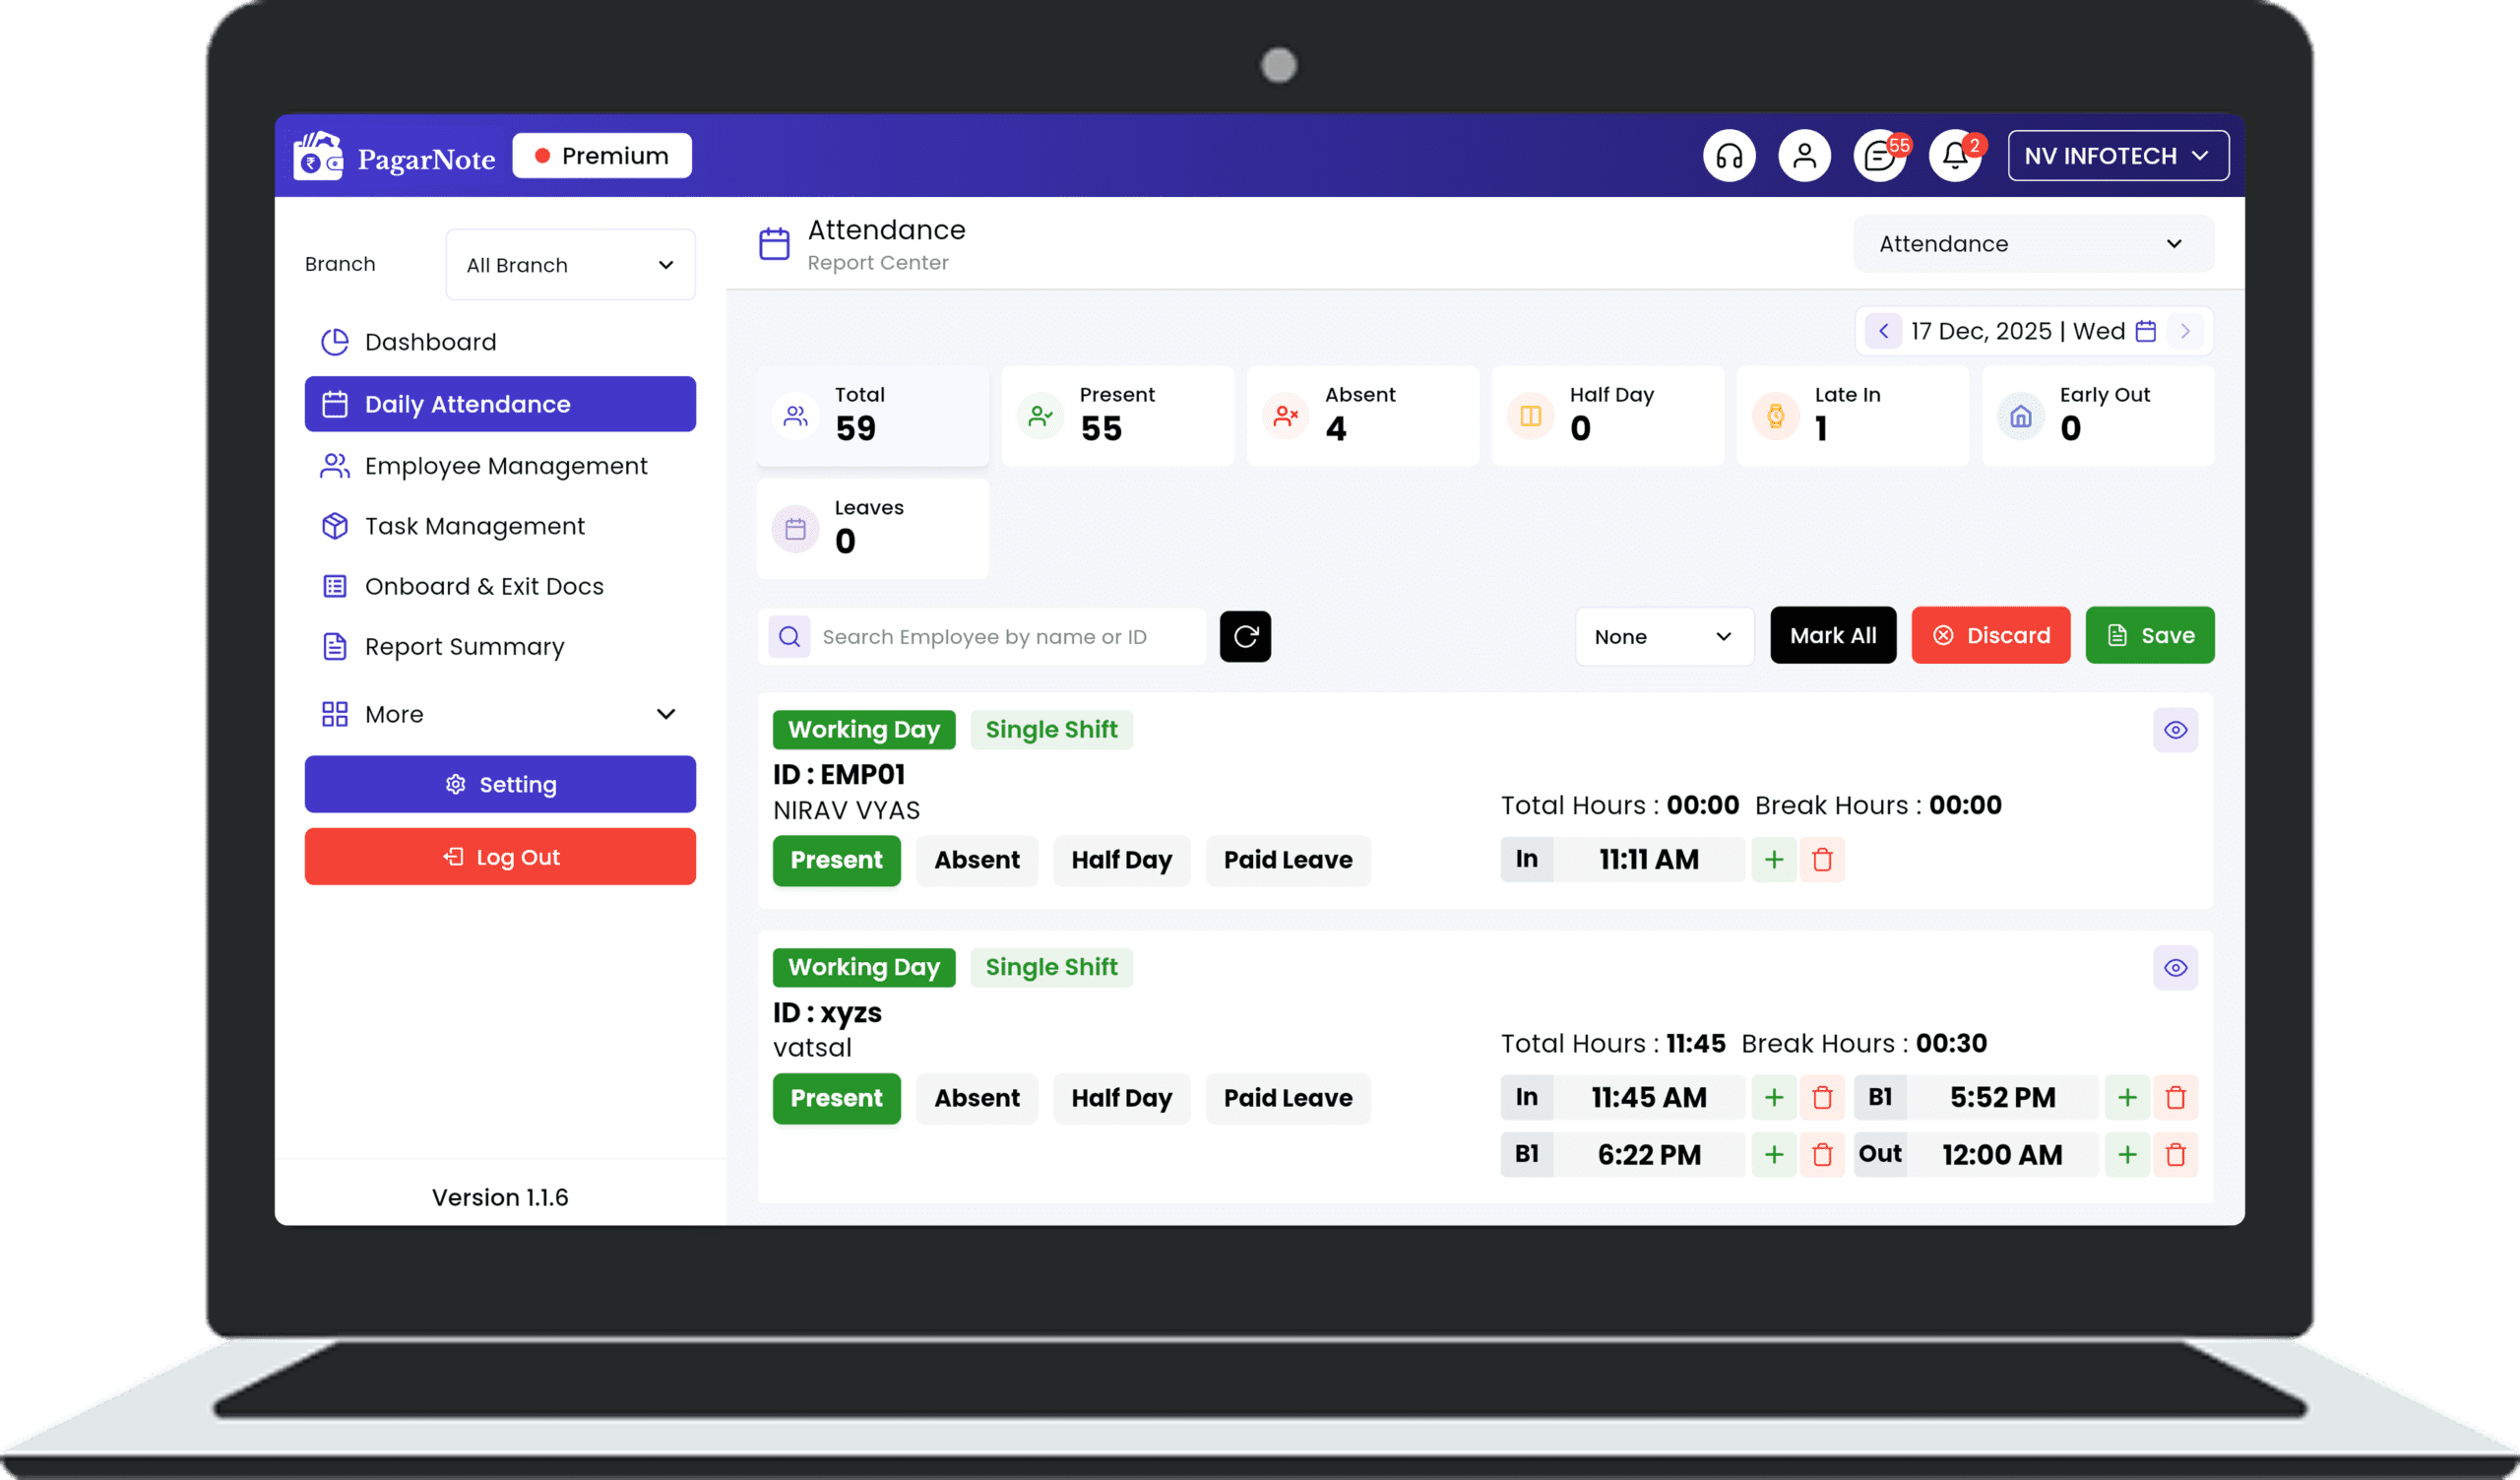This screenshot has height=1480, width=2520.
Task: Open the Attendance report type dropdown
Action: point(2033,244)
